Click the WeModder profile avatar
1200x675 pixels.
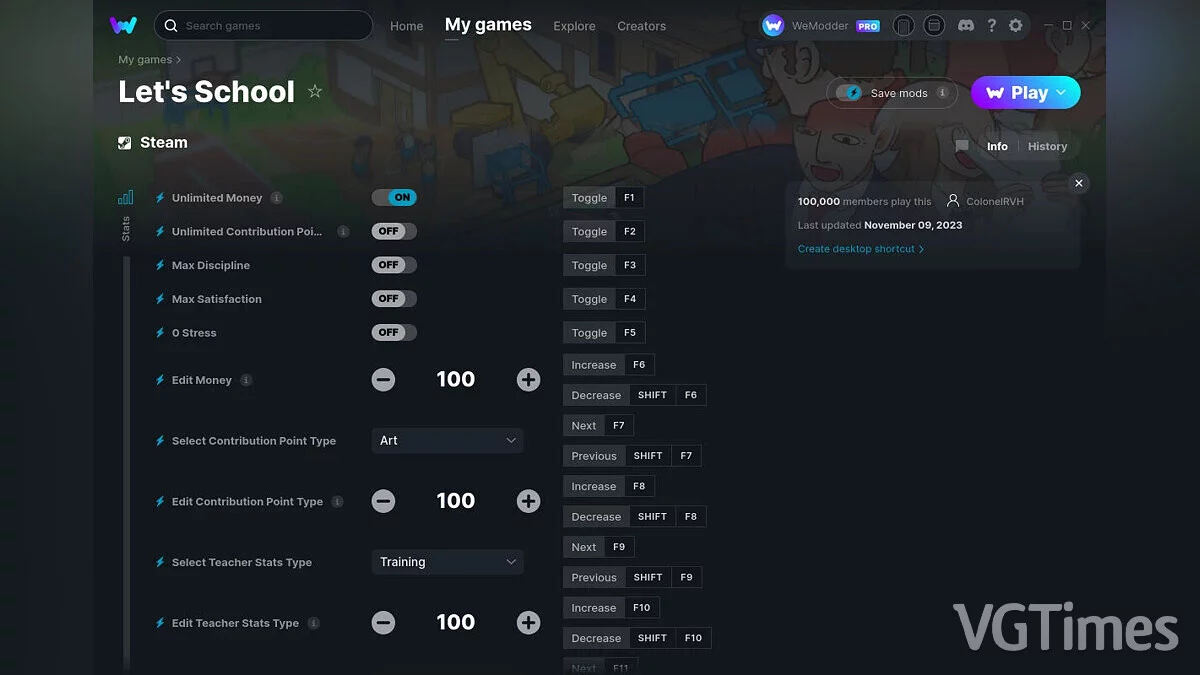(x=773, y=25)
